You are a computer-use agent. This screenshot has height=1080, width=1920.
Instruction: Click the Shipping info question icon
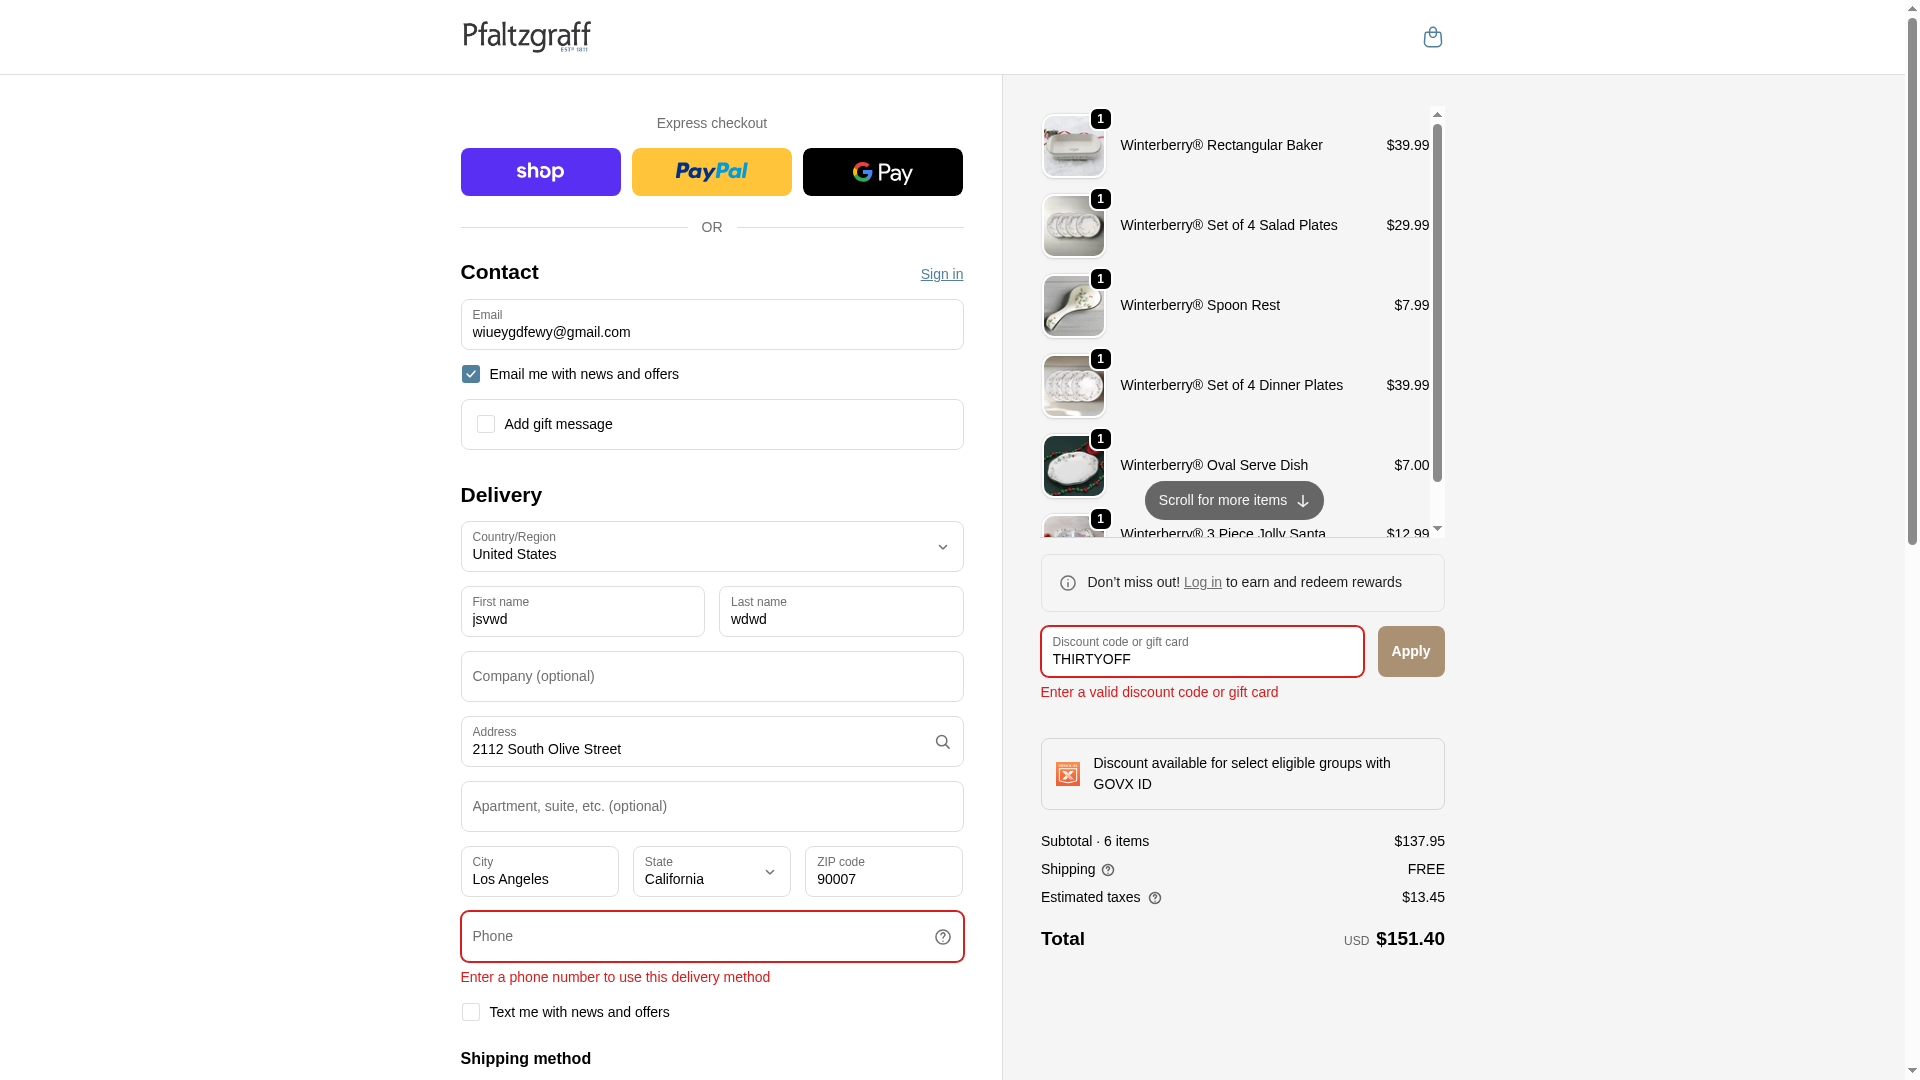(1108, 870)
